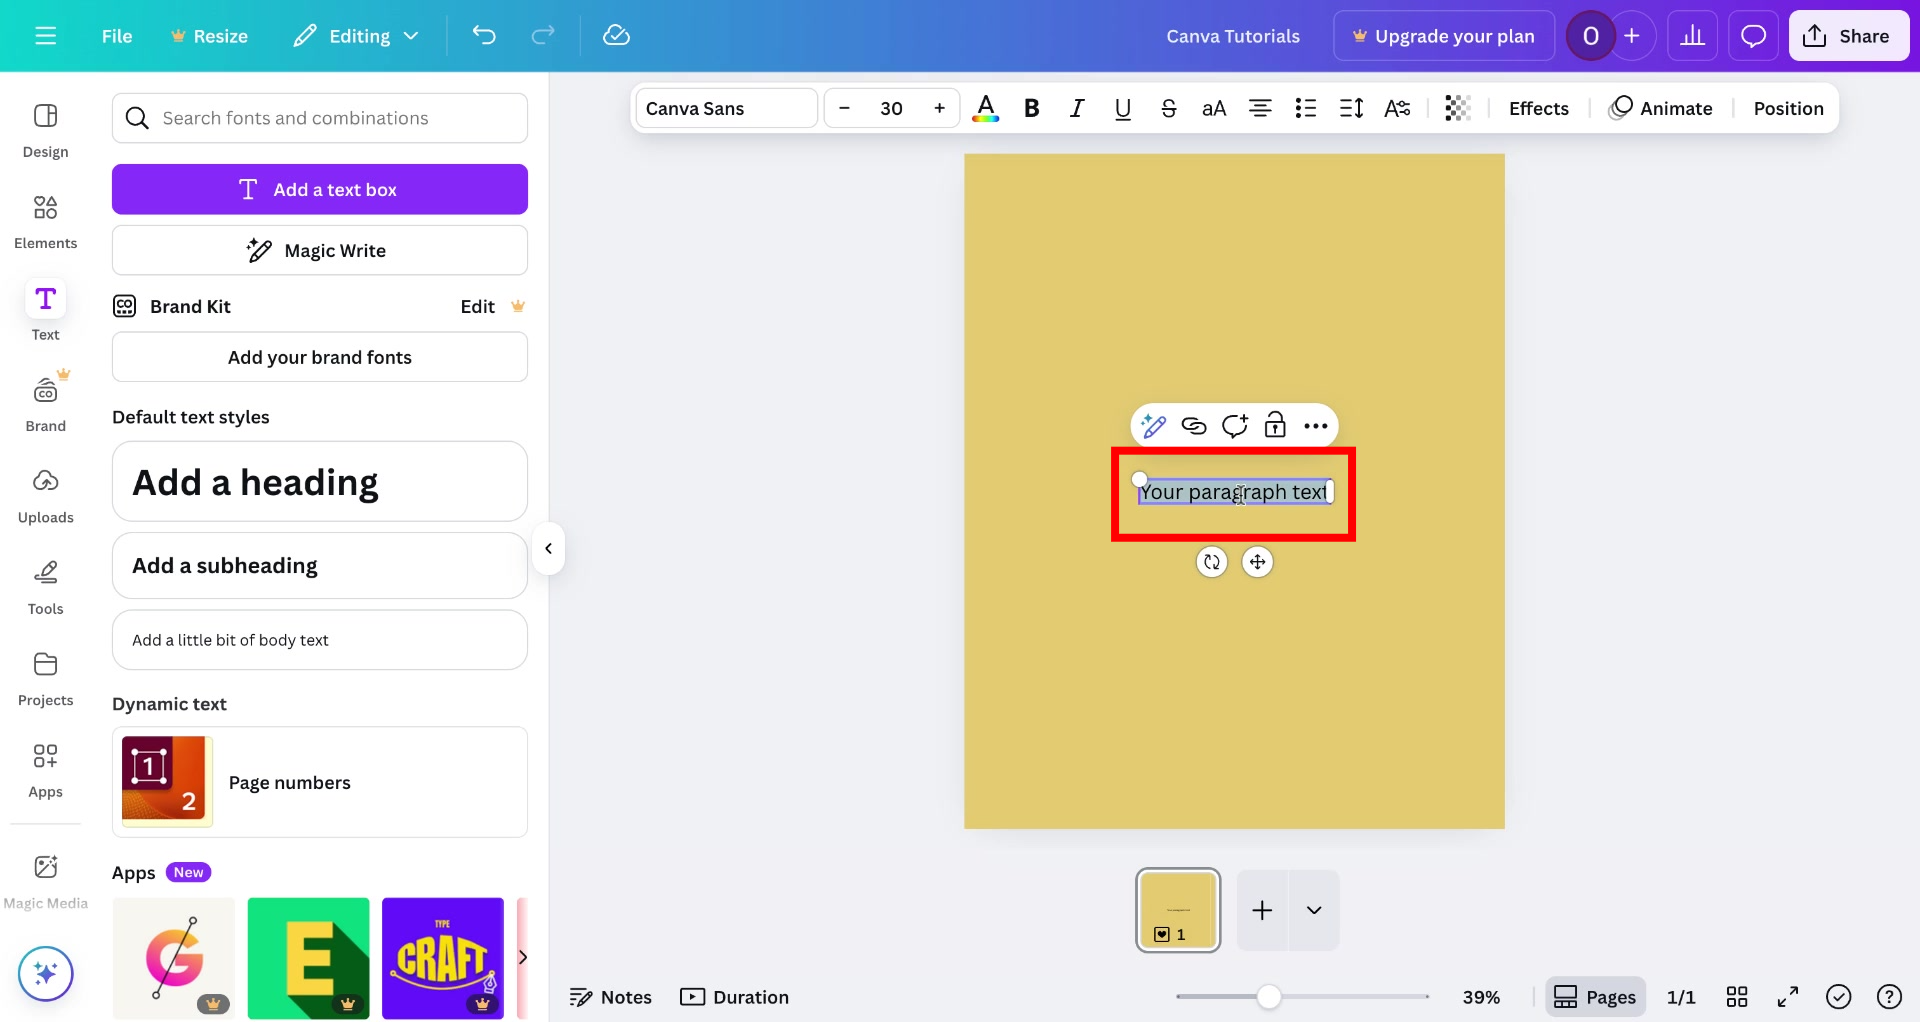
Task: Click the Add a text box button
Action: [x=319, y=189]
